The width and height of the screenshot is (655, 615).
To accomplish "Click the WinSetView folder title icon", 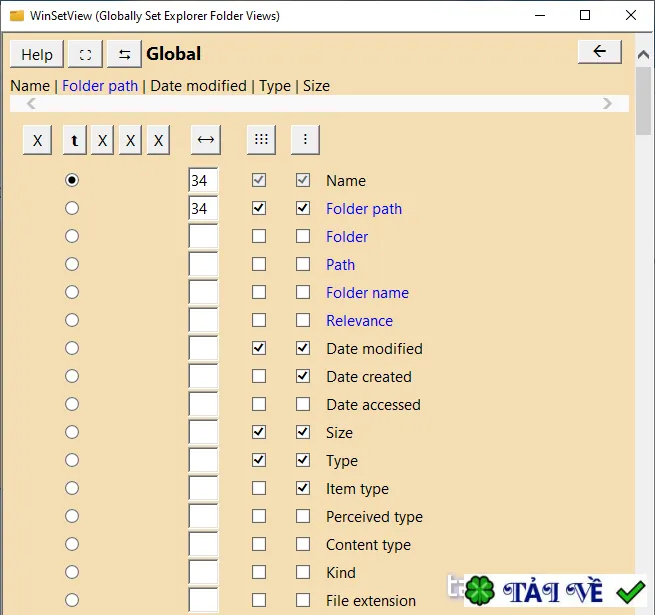I will click(17, 16).
